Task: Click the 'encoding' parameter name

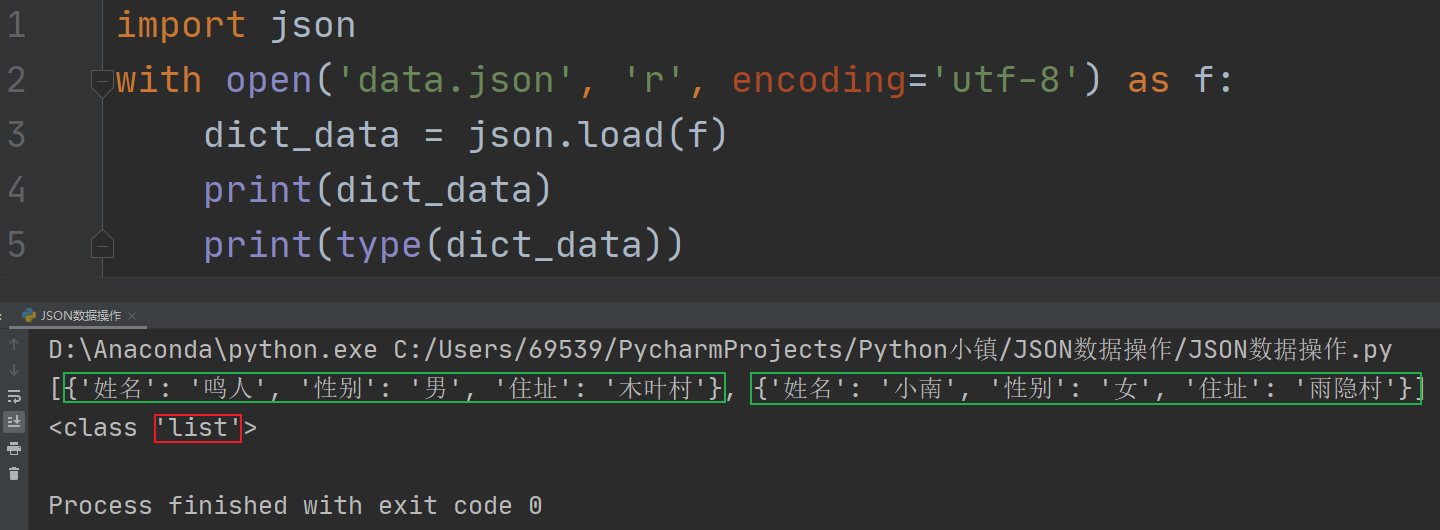Action: 819,80
